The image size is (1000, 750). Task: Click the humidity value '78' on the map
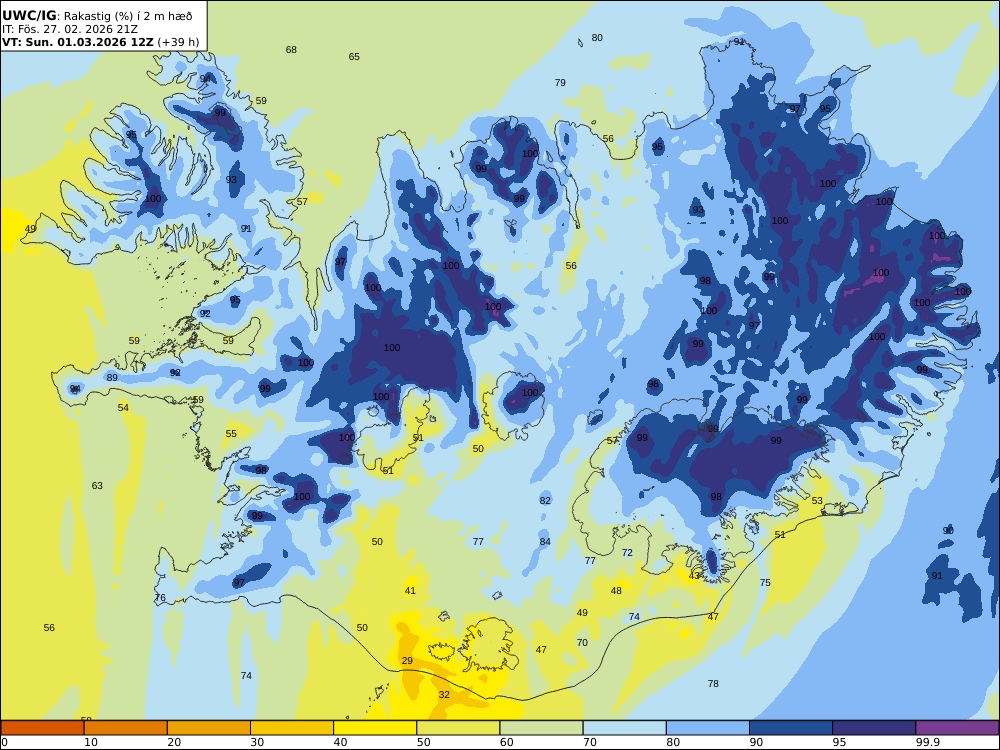pyautogui.click(x=713, y=684)
